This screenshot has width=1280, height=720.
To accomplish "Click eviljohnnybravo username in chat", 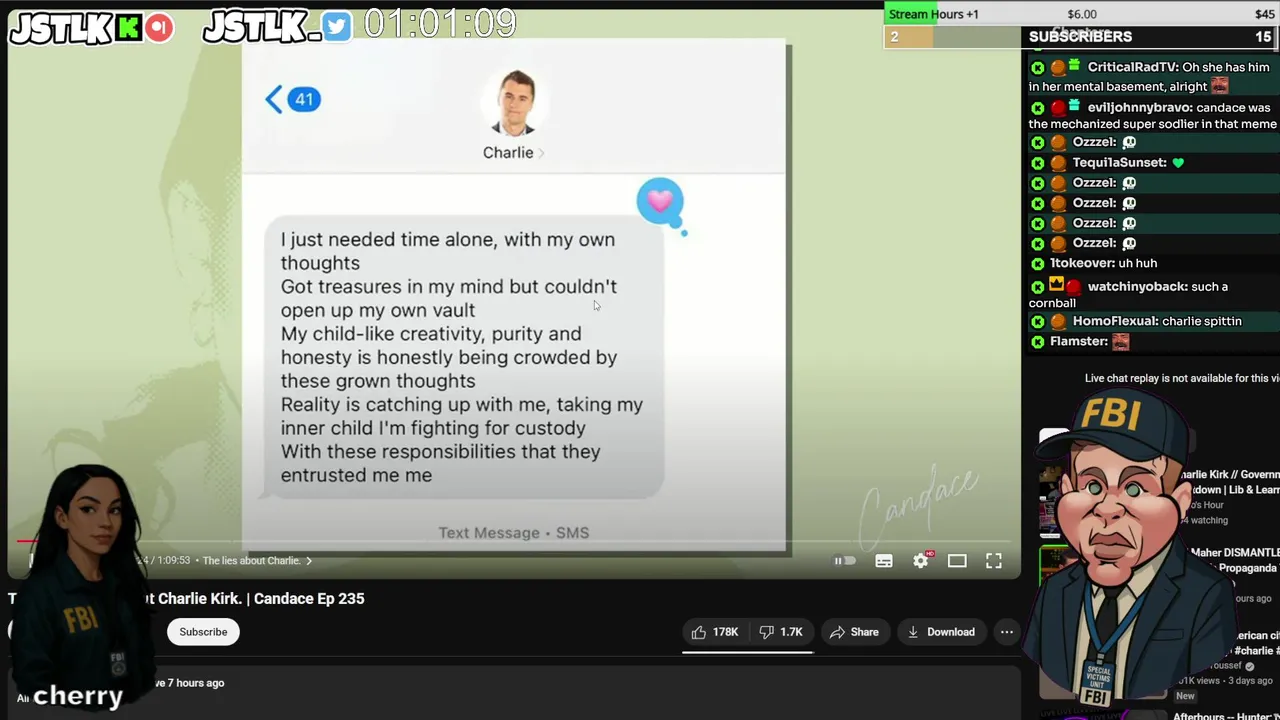I will pyautogui.click(x=1139, y=107).
